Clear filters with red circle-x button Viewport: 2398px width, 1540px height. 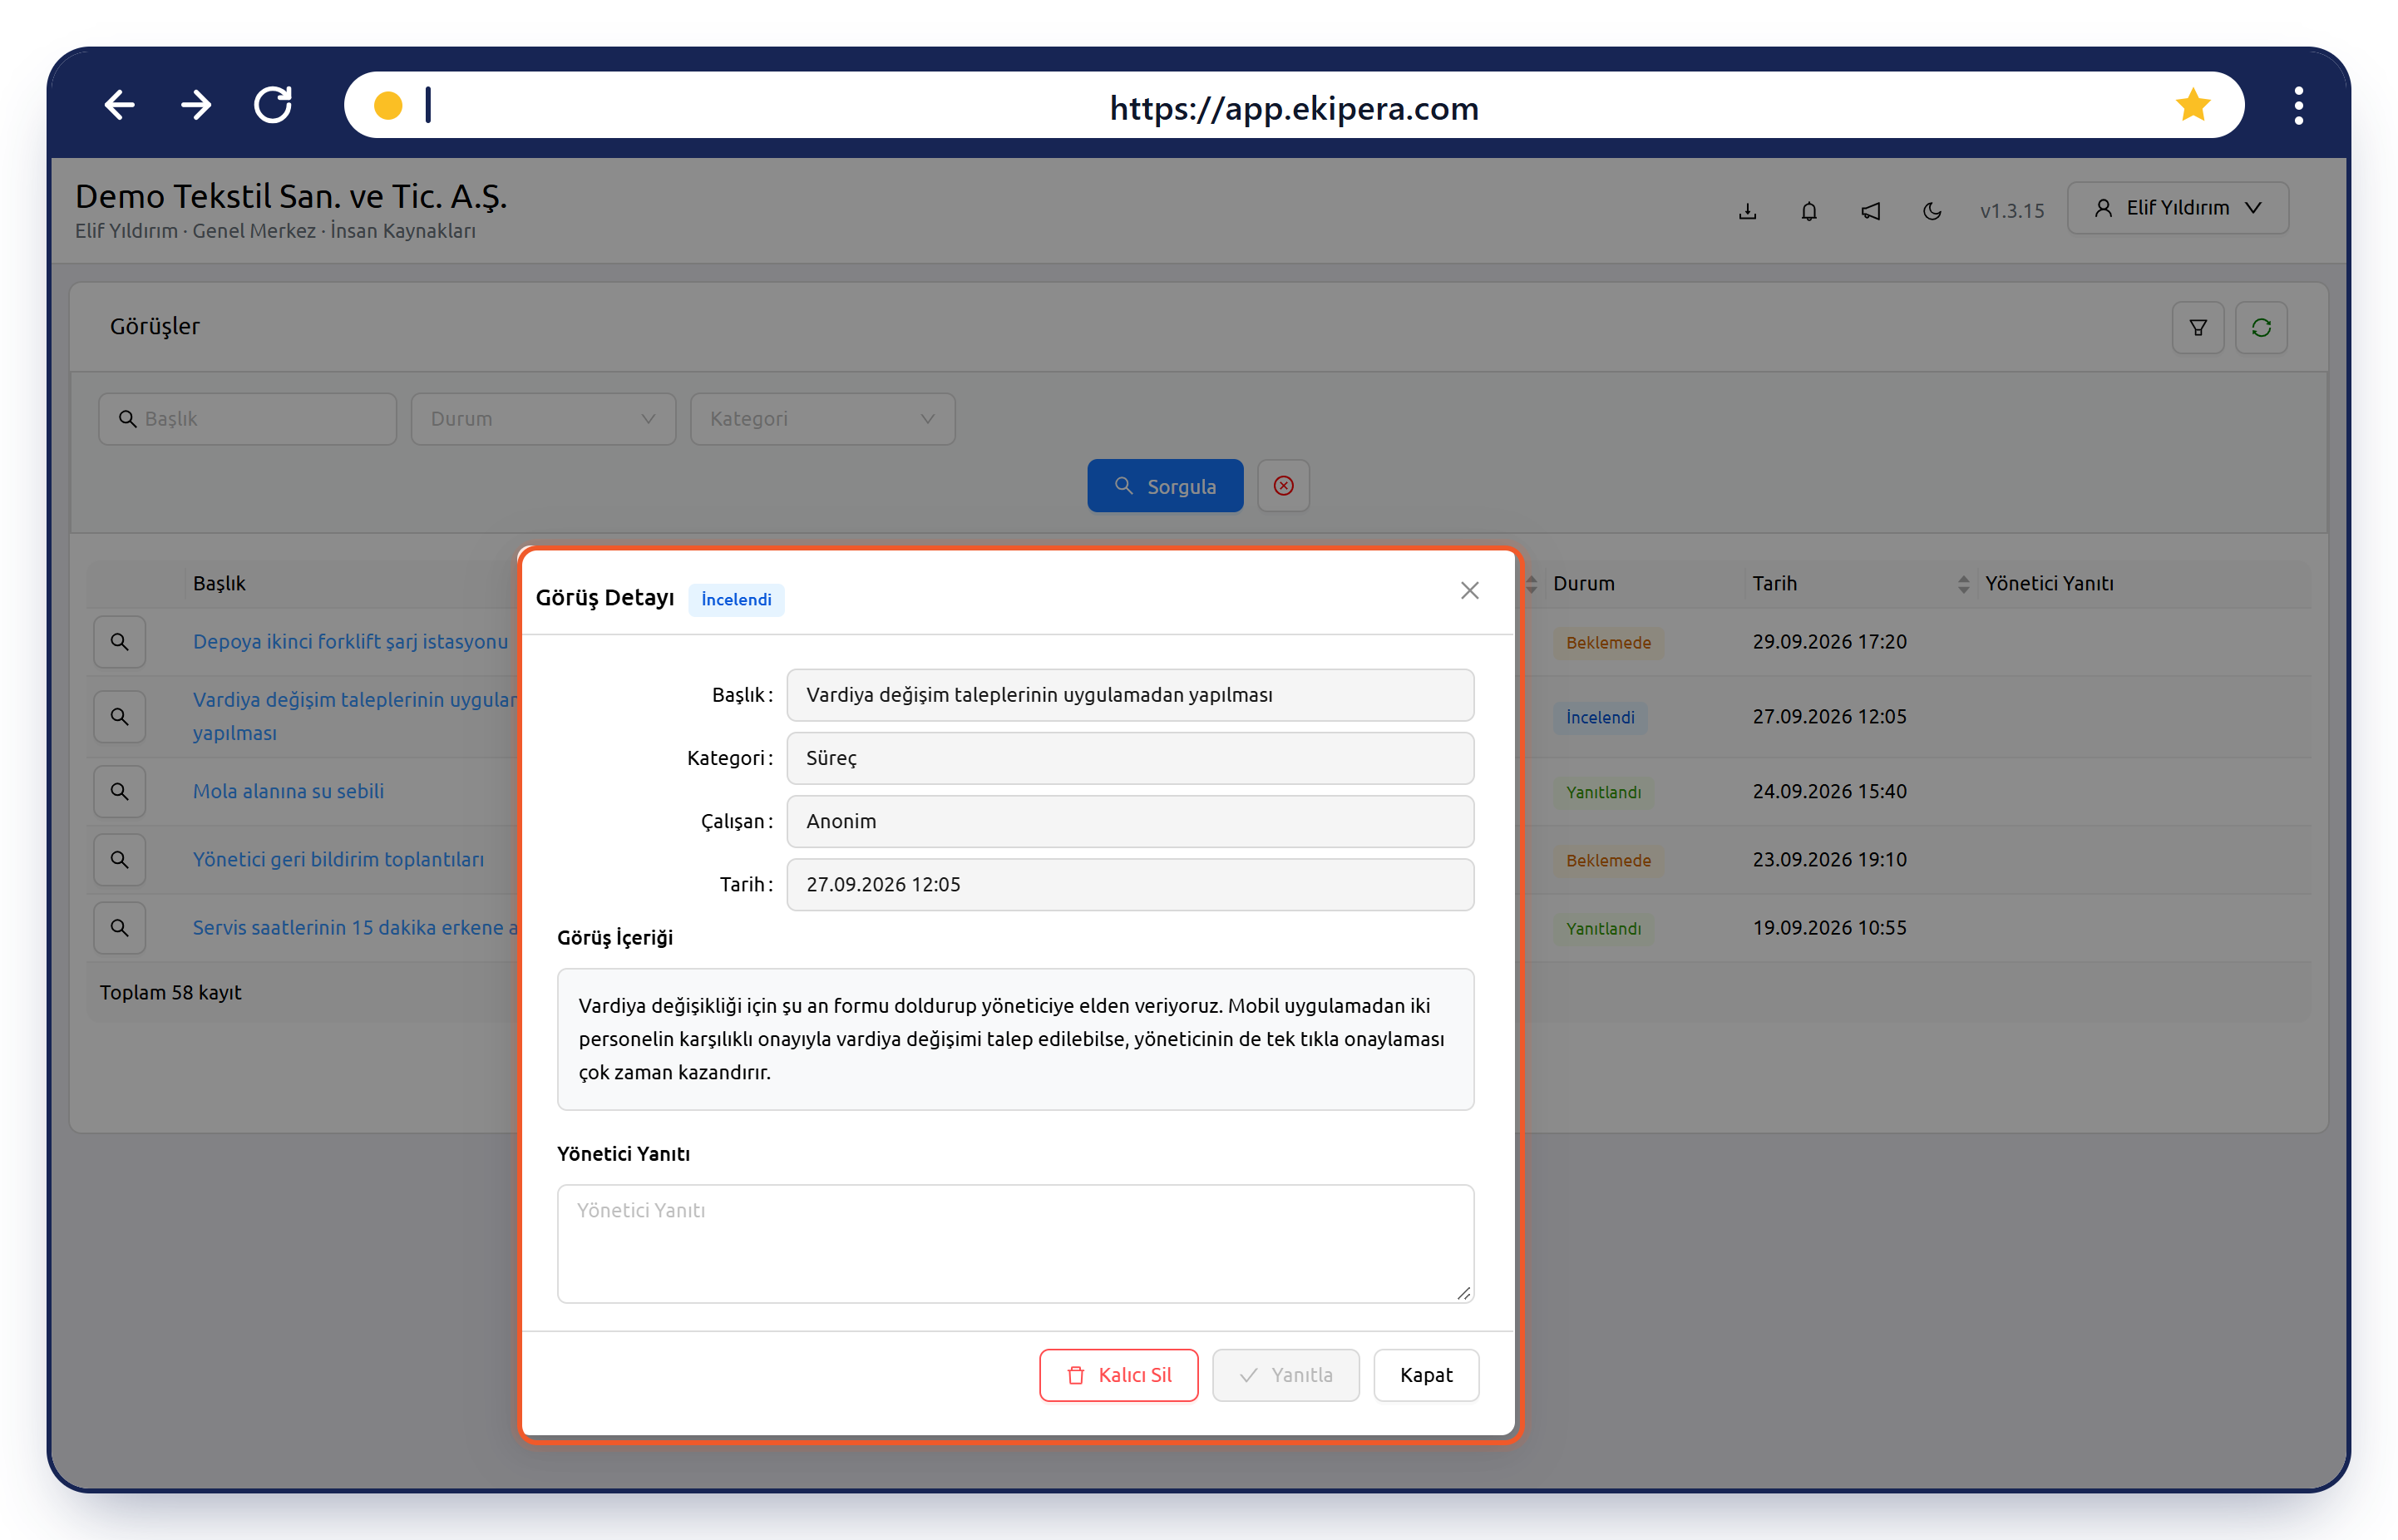(1283, 486)
